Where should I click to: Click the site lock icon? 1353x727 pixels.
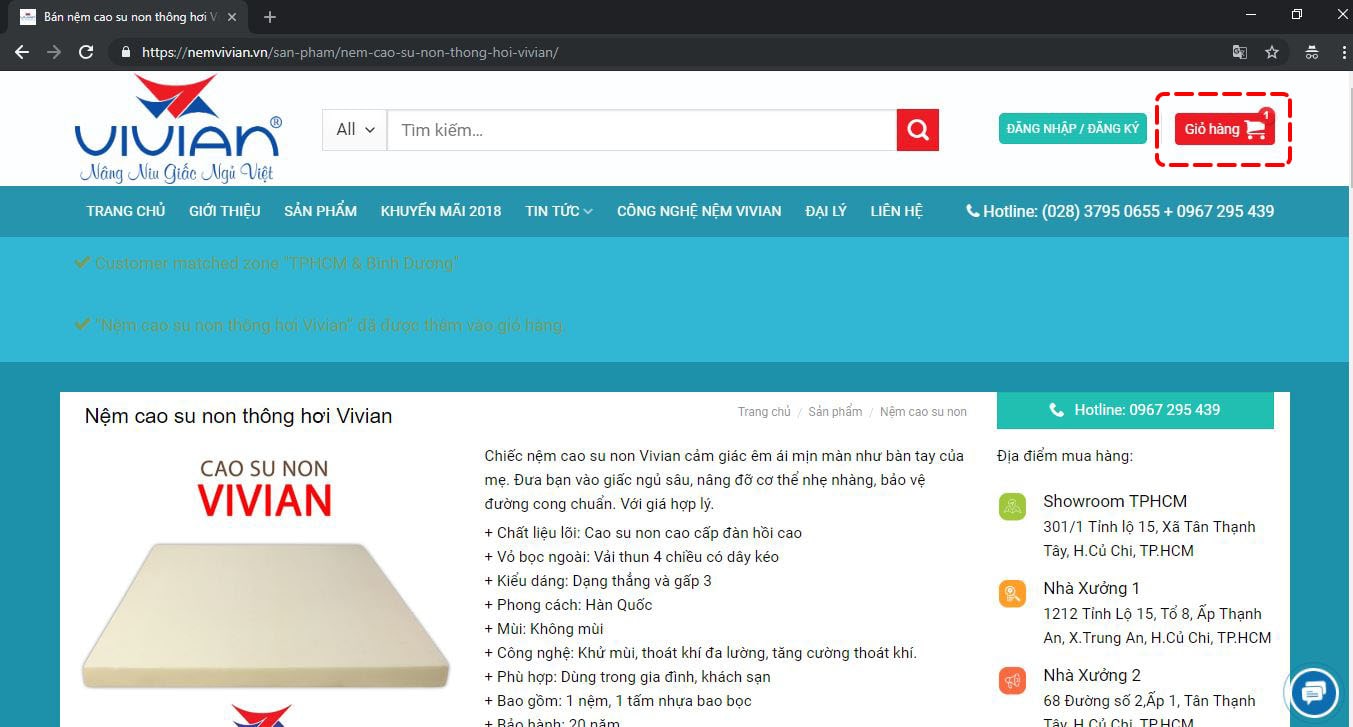(x=125, y=52)
